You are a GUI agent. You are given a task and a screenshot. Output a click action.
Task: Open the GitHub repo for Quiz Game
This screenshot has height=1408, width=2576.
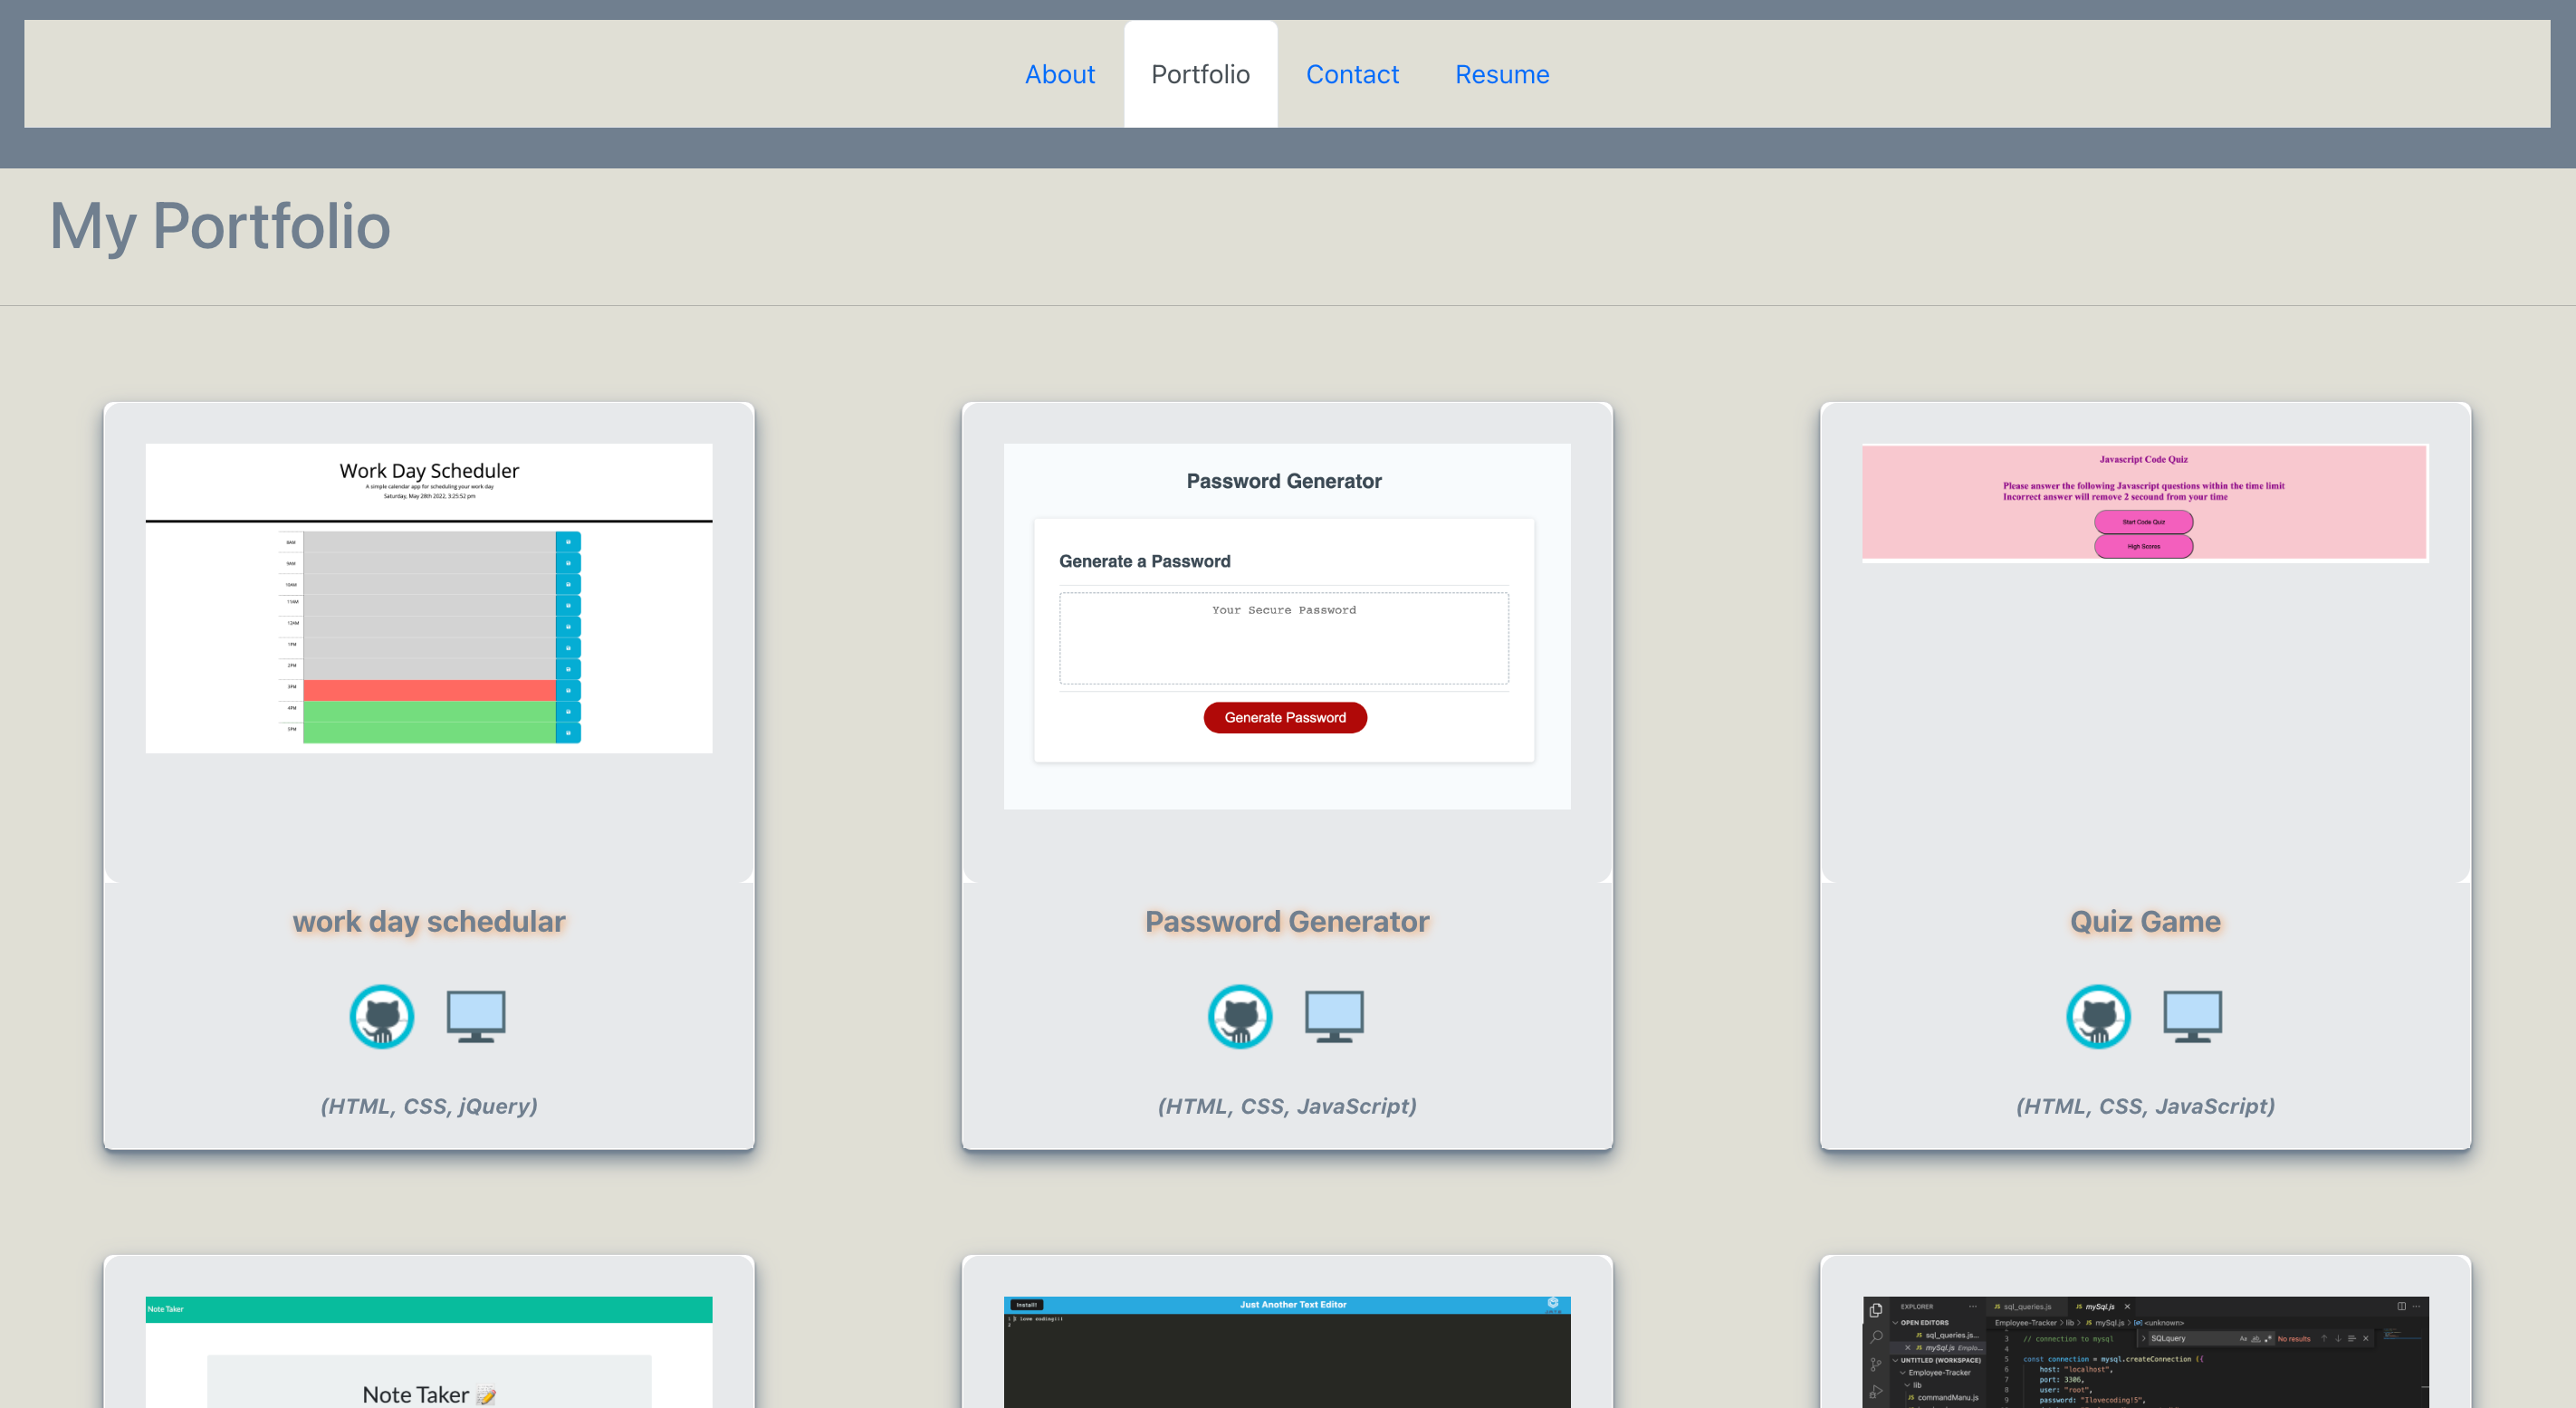coord(2099,1016)
